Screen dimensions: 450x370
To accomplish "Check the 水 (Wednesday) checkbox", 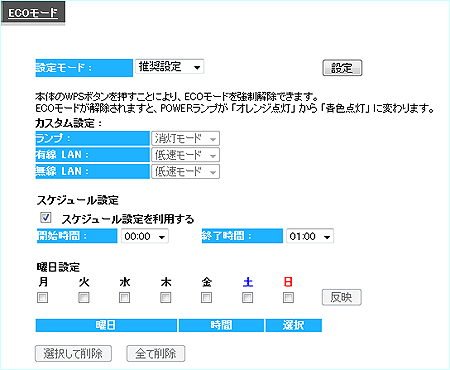I will click(x=124, y=297).
